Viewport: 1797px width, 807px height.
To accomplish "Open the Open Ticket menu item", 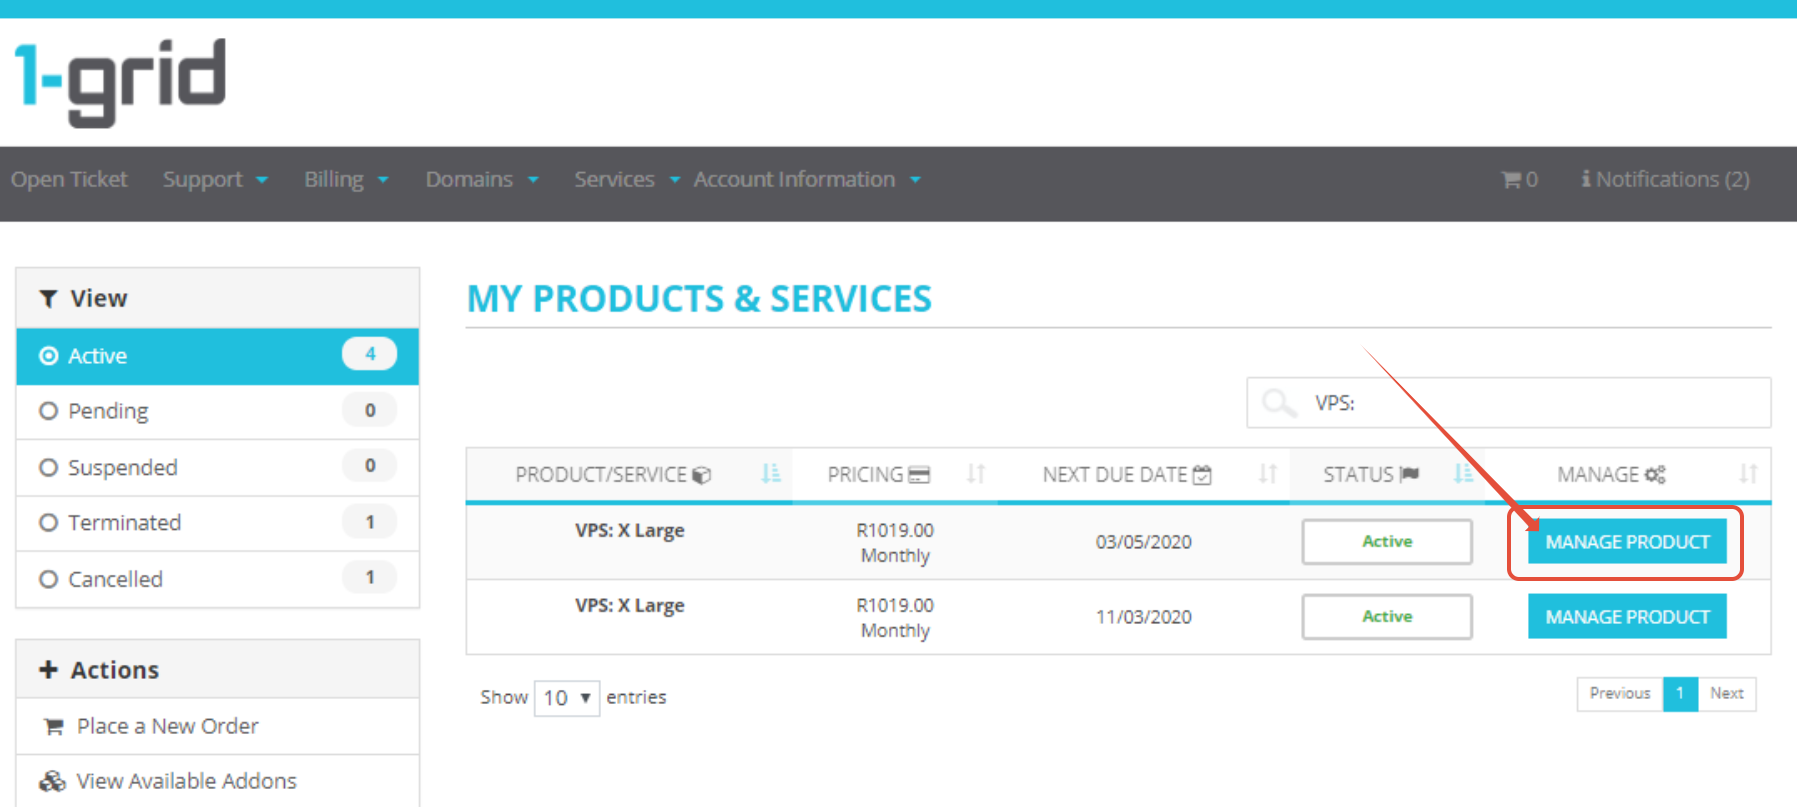I will (x=69, y=180).
